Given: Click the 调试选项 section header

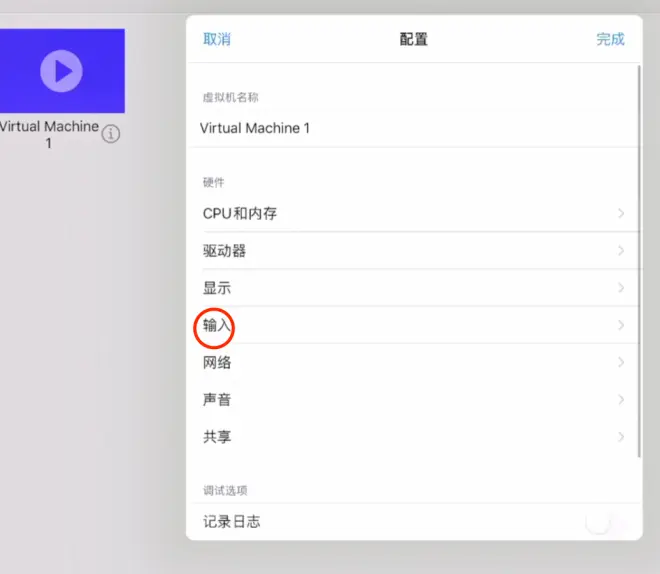Looking at the screenshot, I should coord(225,491).
